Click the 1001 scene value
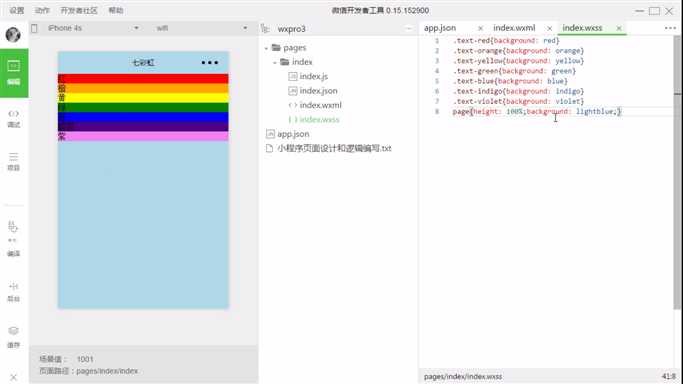The width and height of the screenshot is (683, 384). (85, 359)
